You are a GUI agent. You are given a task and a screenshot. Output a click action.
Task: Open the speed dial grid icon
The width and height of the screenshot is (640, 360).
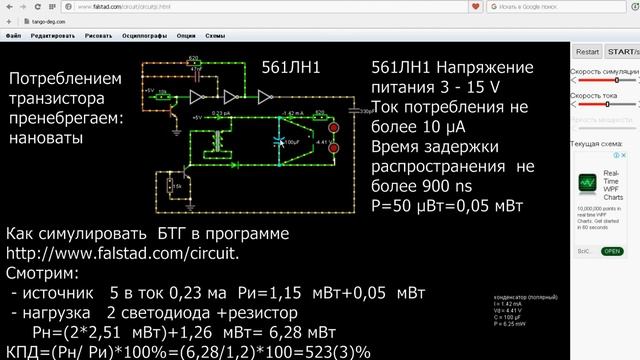(x=52, y=7)
